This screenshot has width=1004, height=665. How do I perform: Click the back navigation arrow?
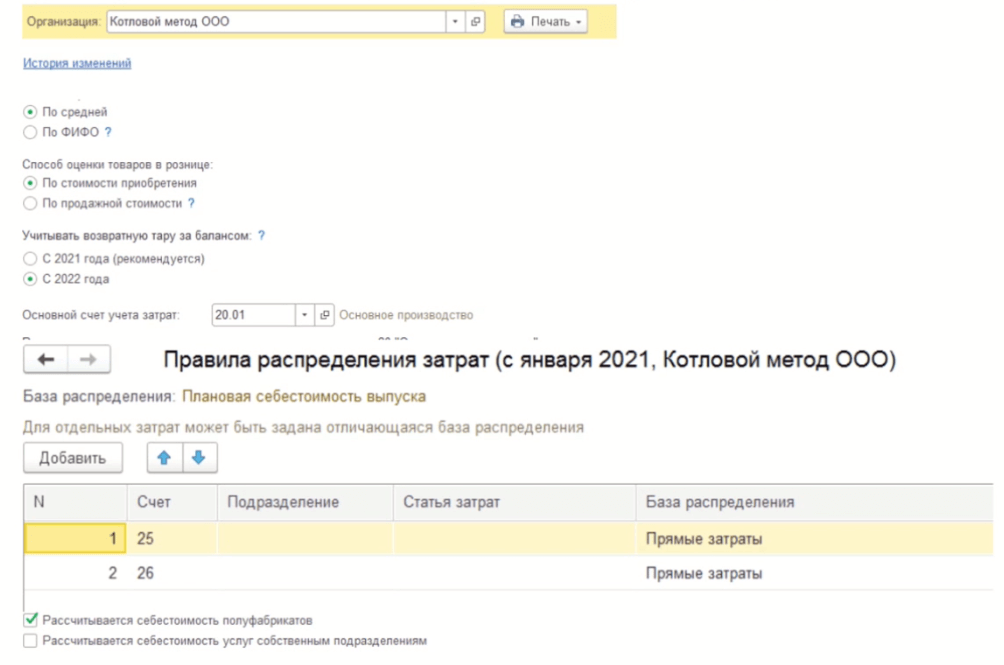(x=46, y=361)
